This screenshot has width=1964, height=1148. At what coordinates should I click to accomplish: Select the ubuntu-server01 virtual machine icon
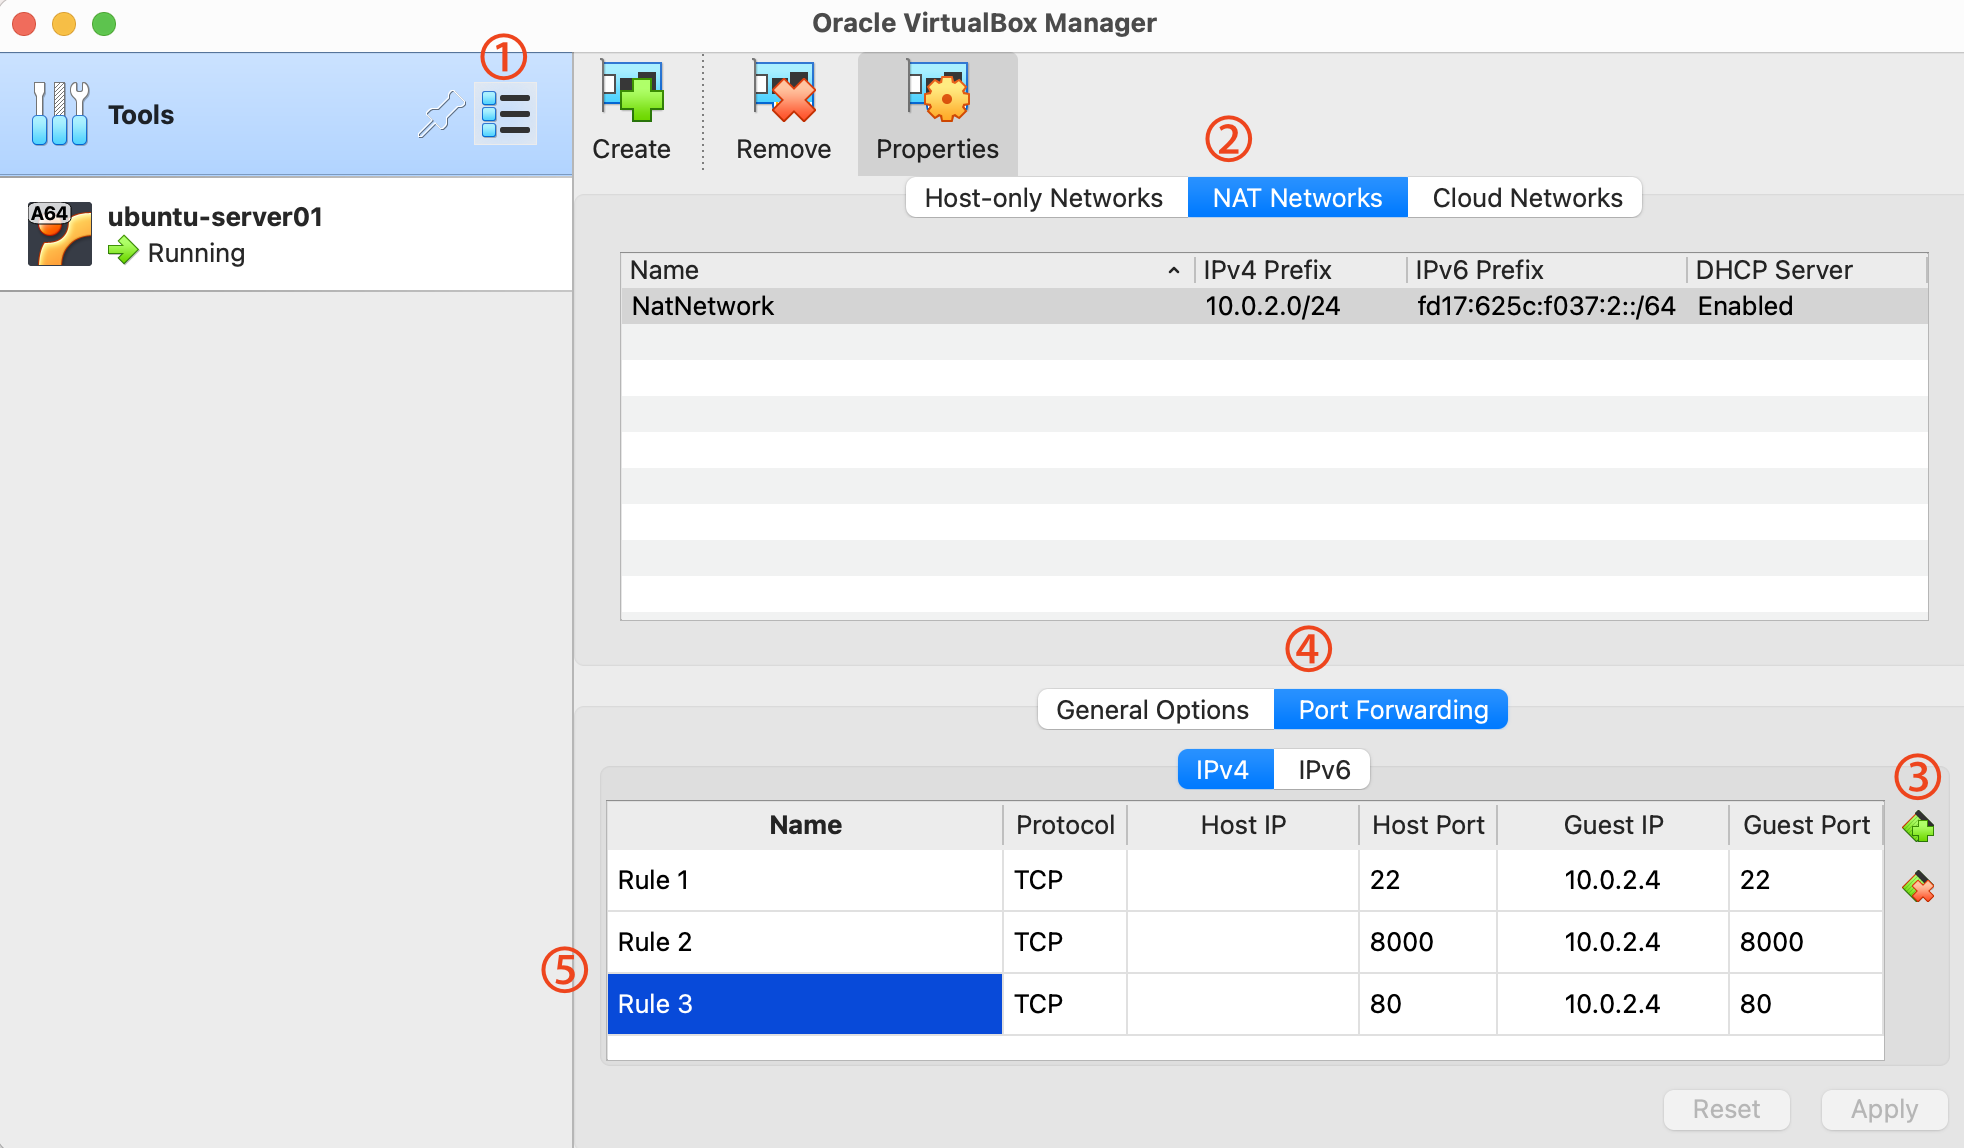pyautogui.click(x=60, y=234)
